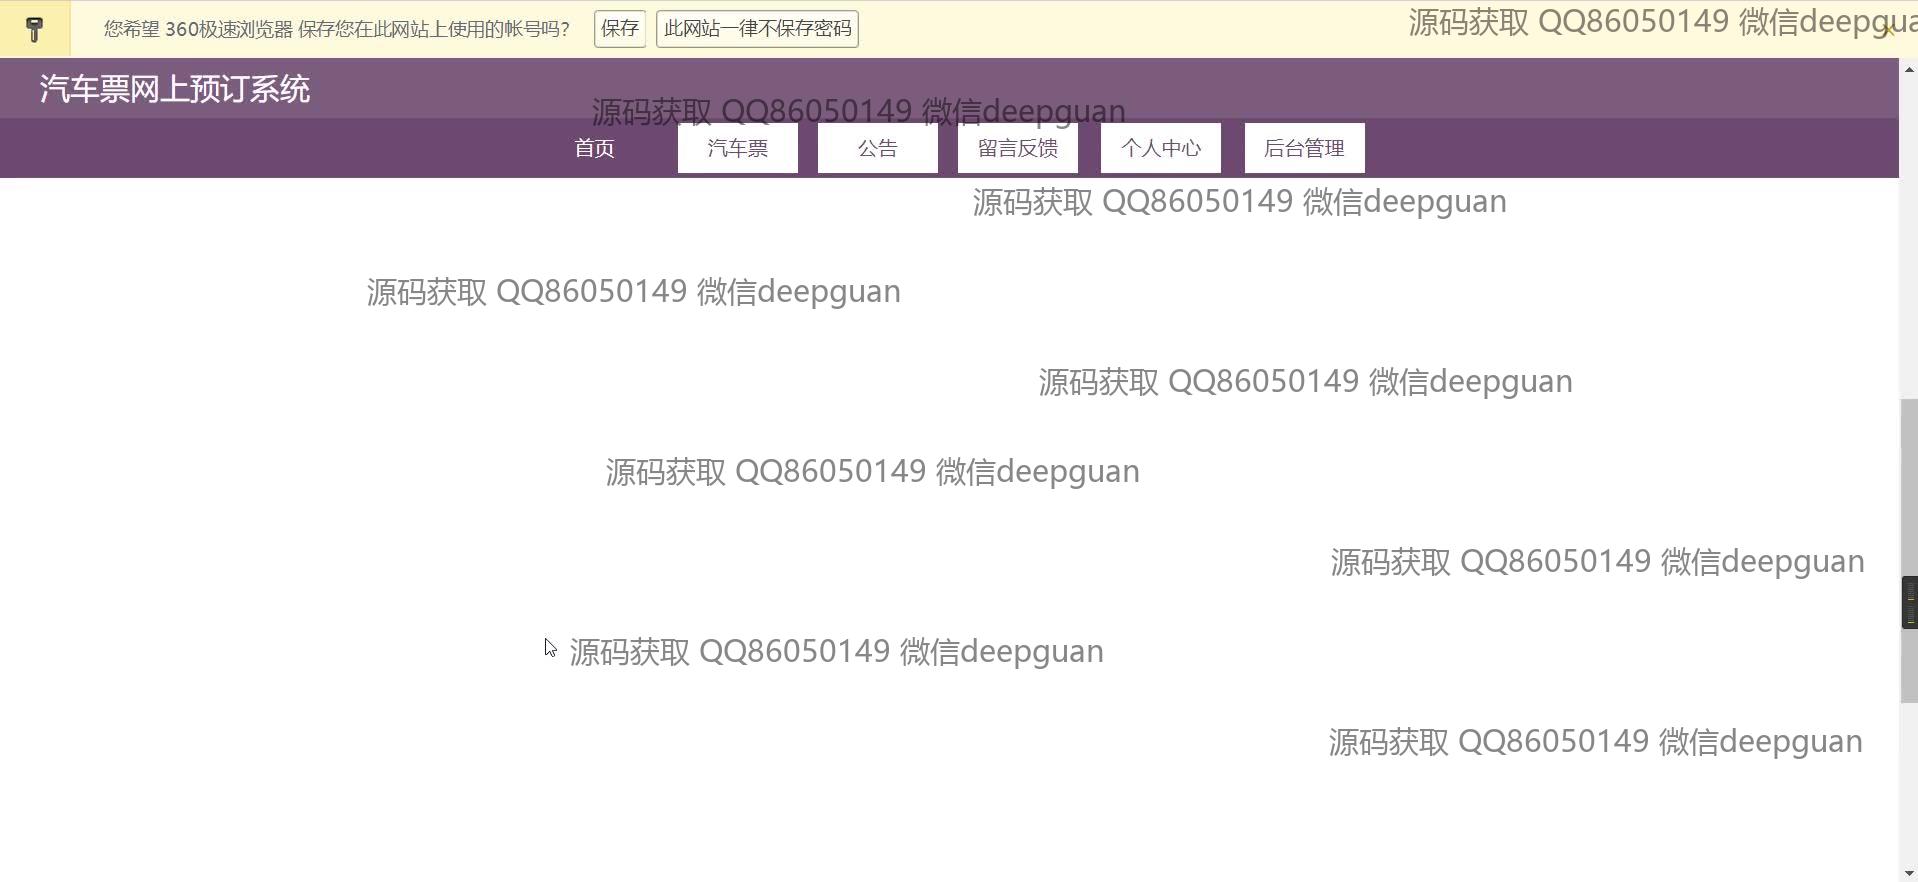
Task: Open 个人中心 menu item
Action: click(1161, 148)
